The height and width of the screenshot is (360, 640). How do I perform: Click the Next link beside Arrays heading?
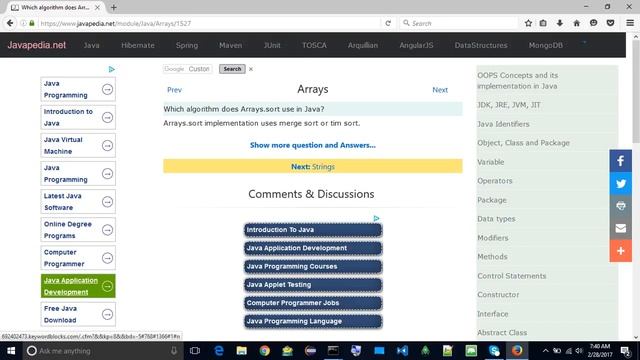tap(440, 90)
